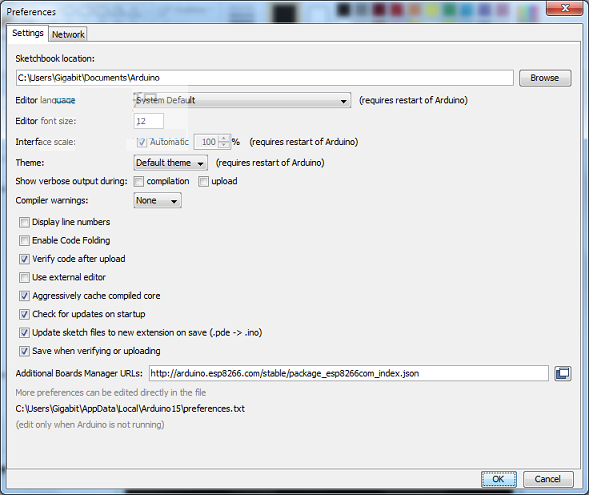Expand the Theme dropdown
The height and width of the screenshot is (495, 589).
click(171, 163)
